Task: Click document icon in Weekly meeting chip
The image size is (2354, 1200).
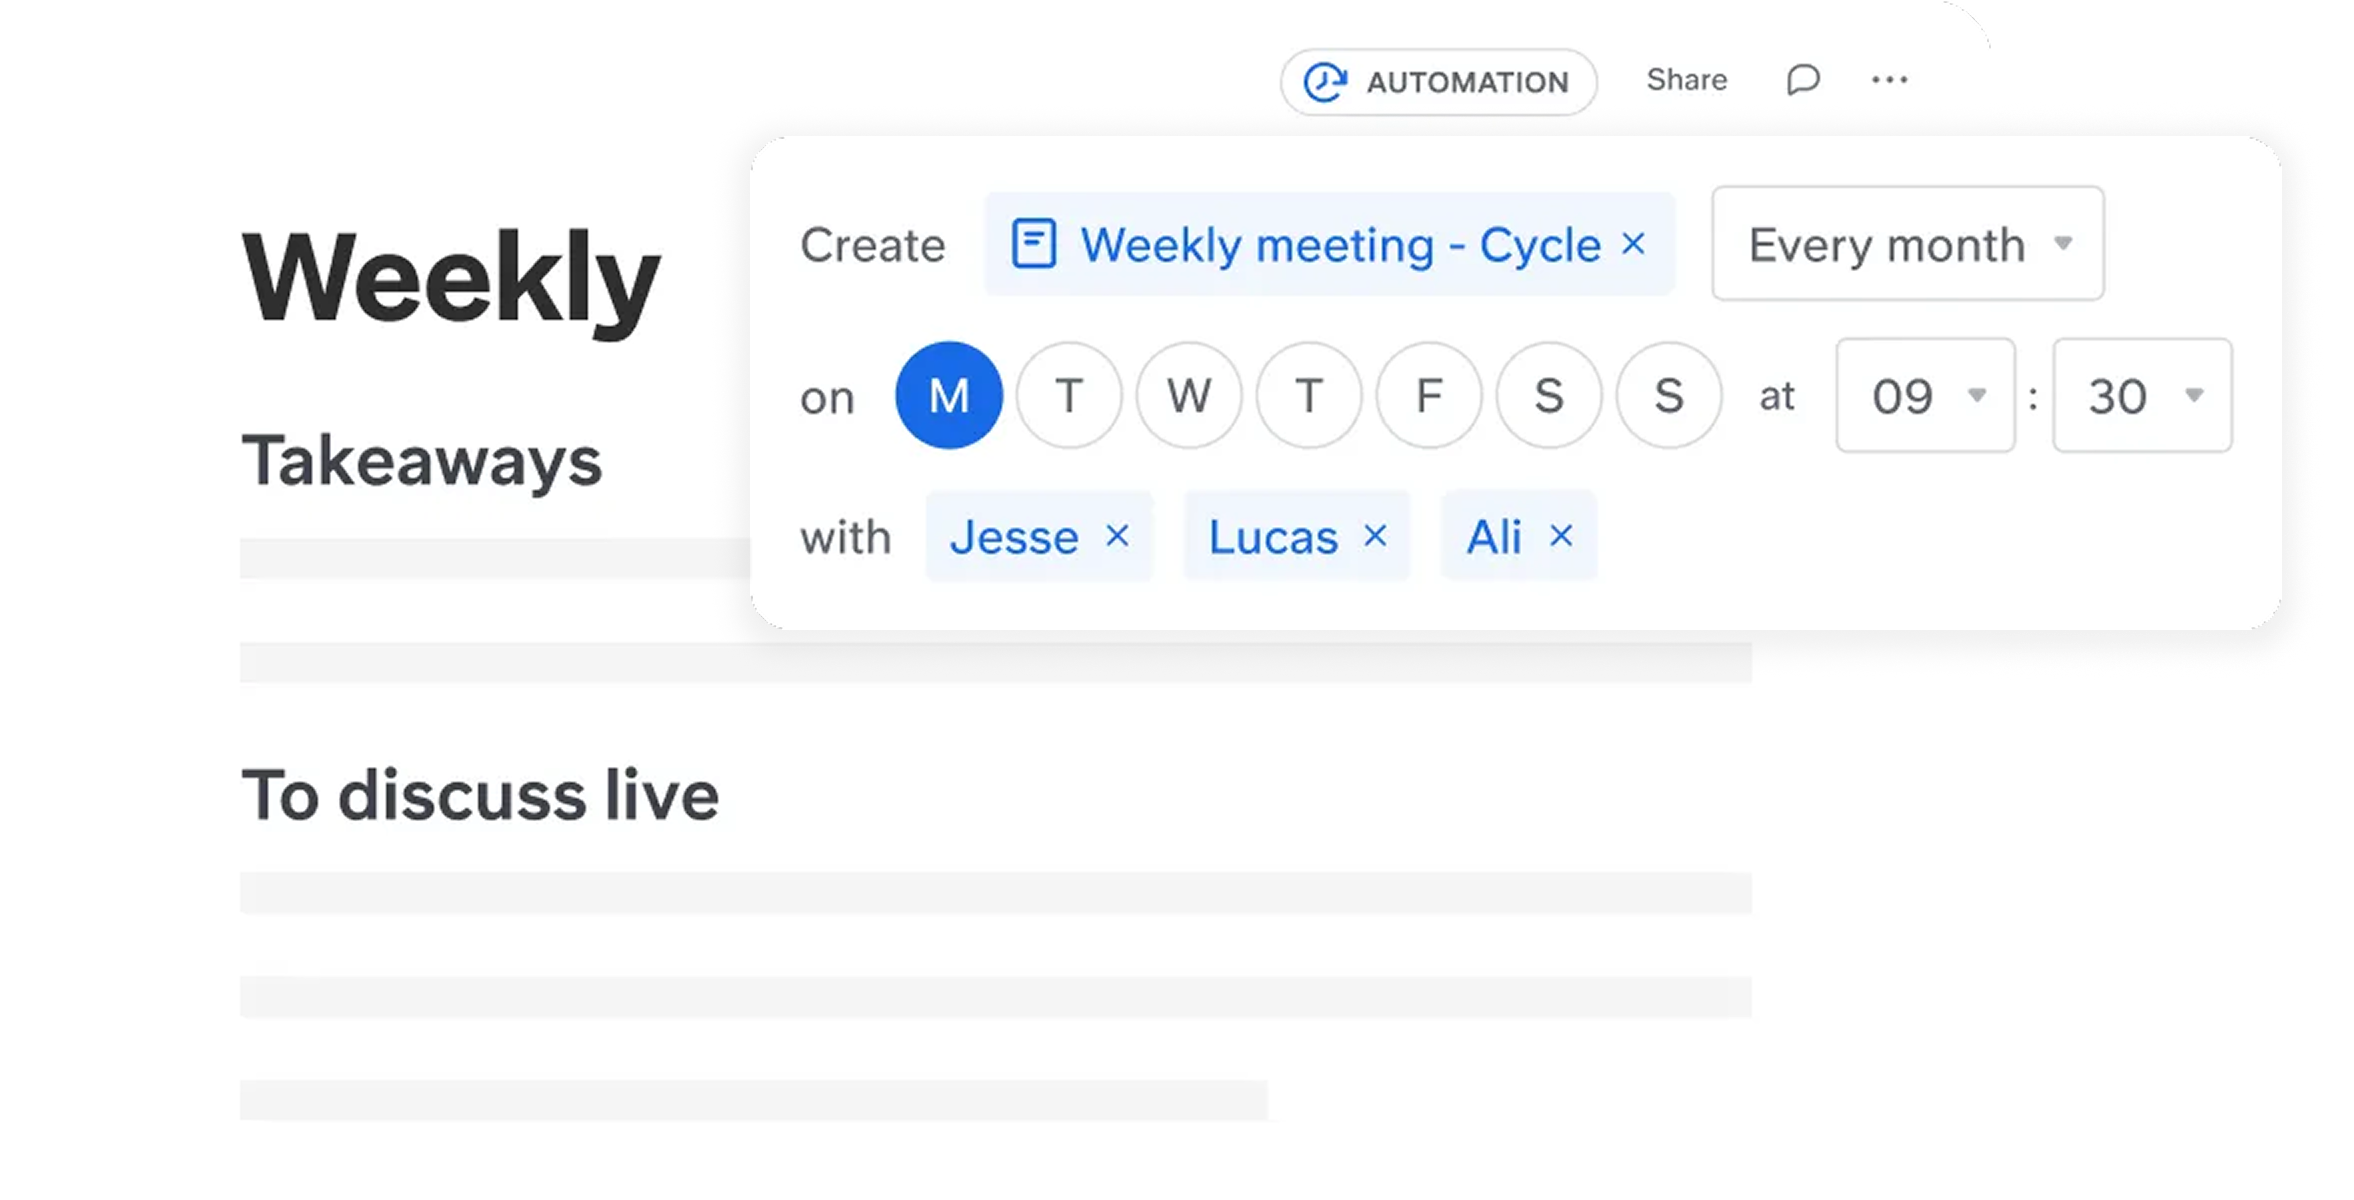Action: click(x=1033, y=244)
